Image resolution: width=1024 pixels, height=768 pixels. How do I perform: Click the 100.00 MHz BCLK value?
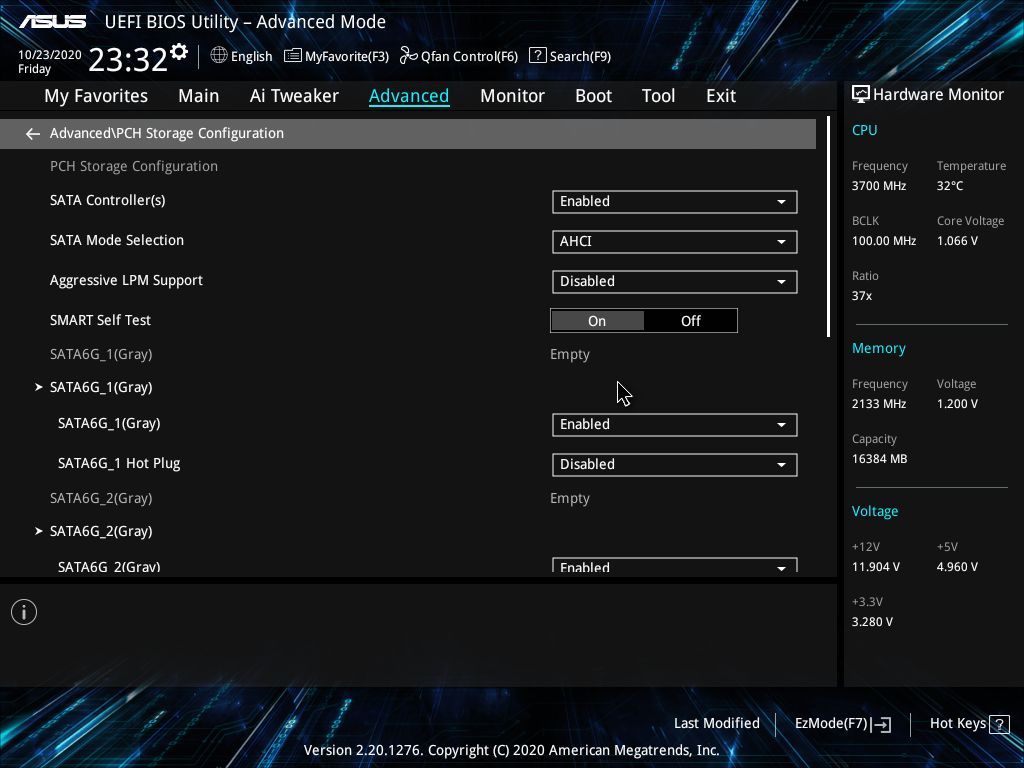tap(884, 241)
